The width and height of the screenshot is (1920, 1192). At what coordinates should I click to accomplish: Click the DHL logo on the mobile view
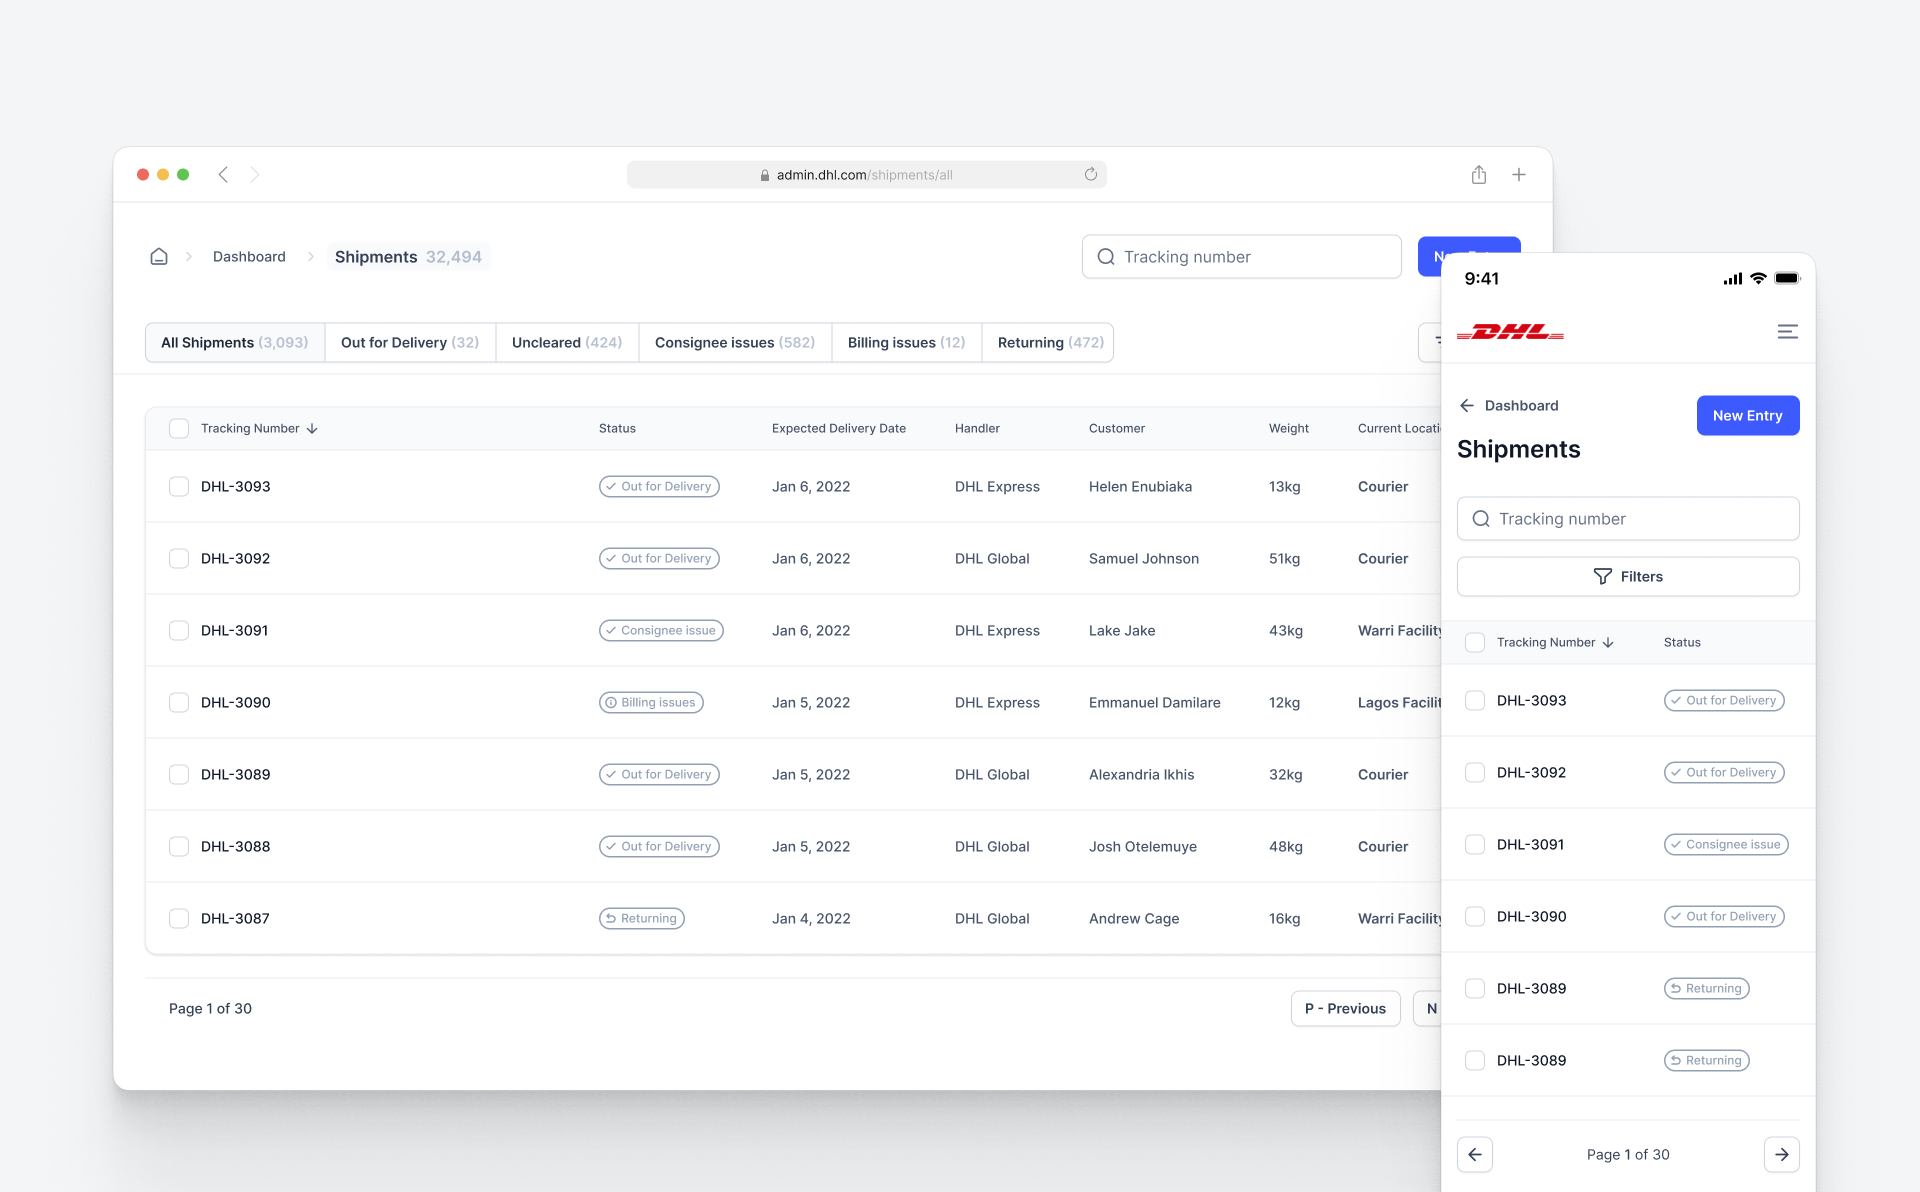(1512, 333)
